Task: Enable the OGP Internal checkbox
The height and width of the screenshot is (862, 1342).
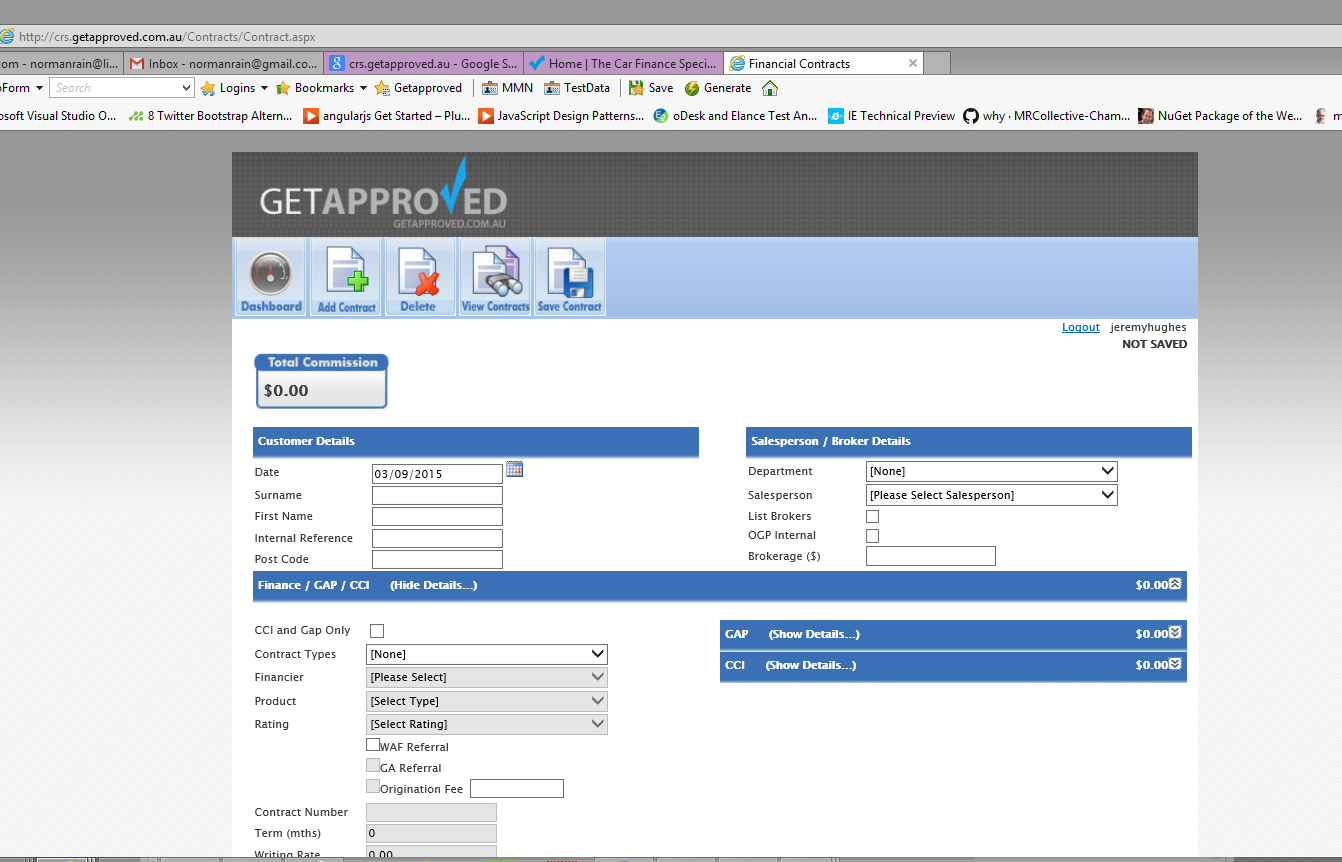Action: tap(872, 536)
